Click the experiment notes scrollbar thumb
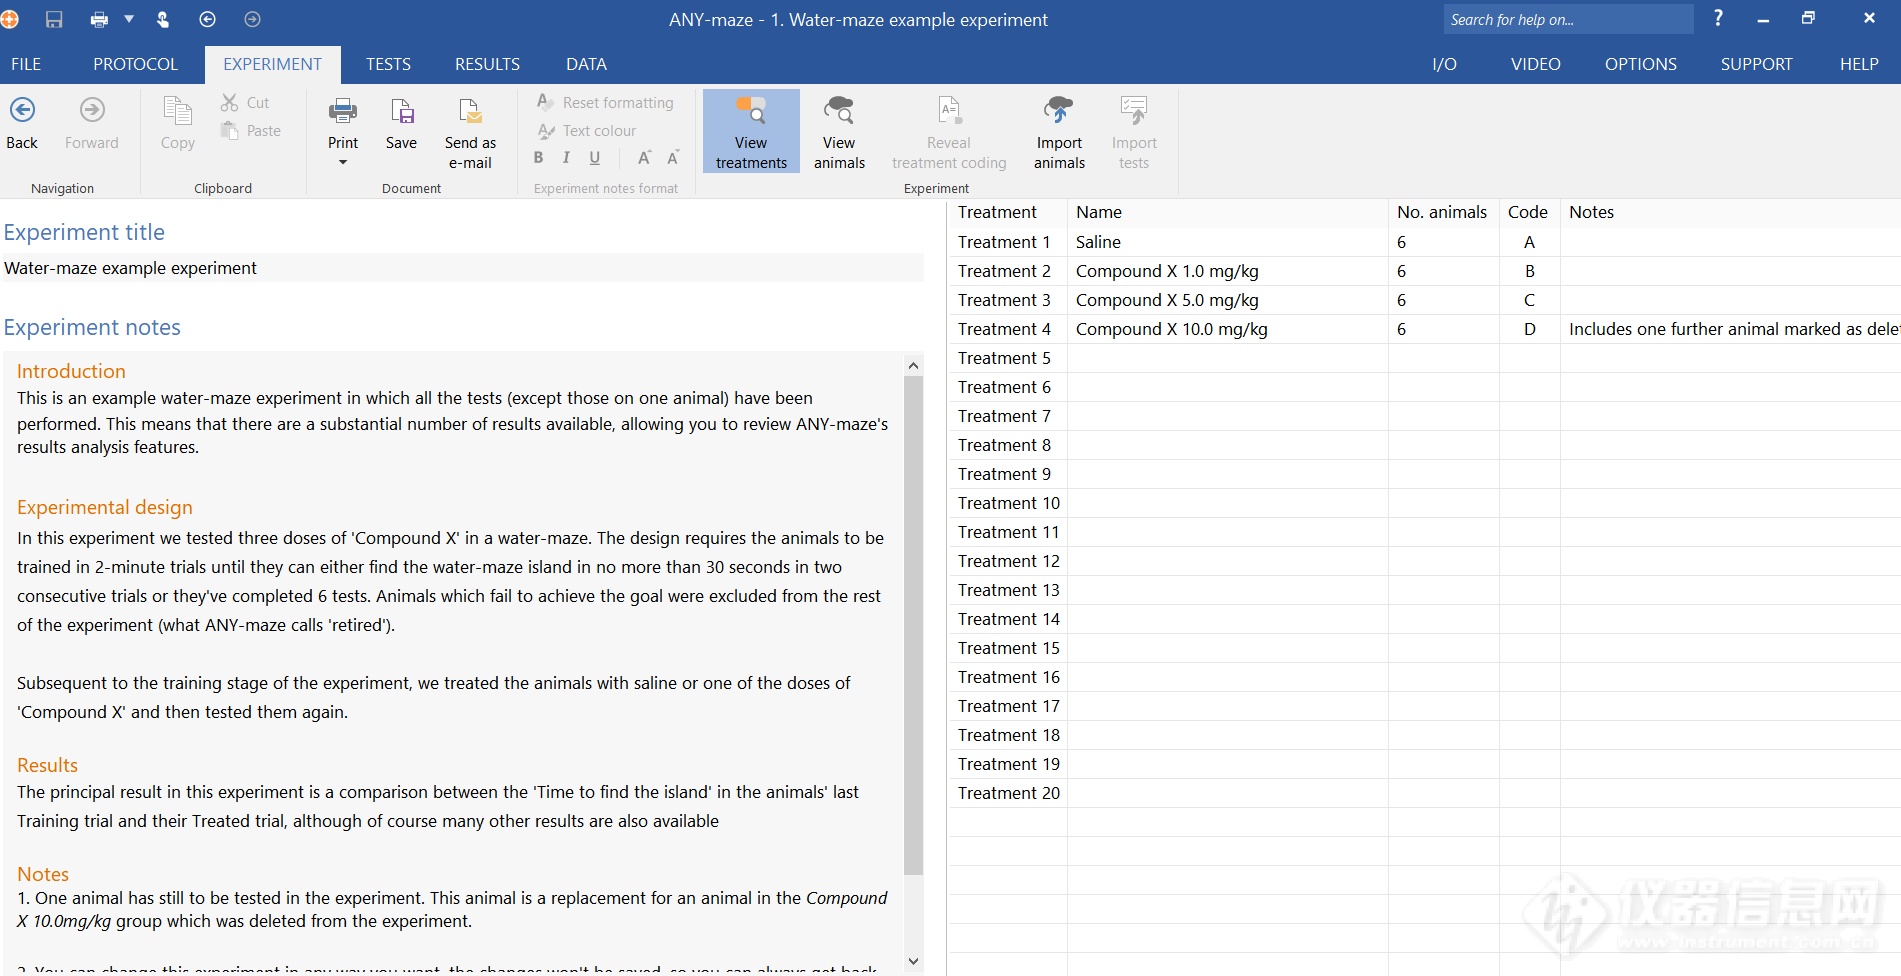This screenshot has height=976, width=1901. pyautogui.click(x=913, y=625)
